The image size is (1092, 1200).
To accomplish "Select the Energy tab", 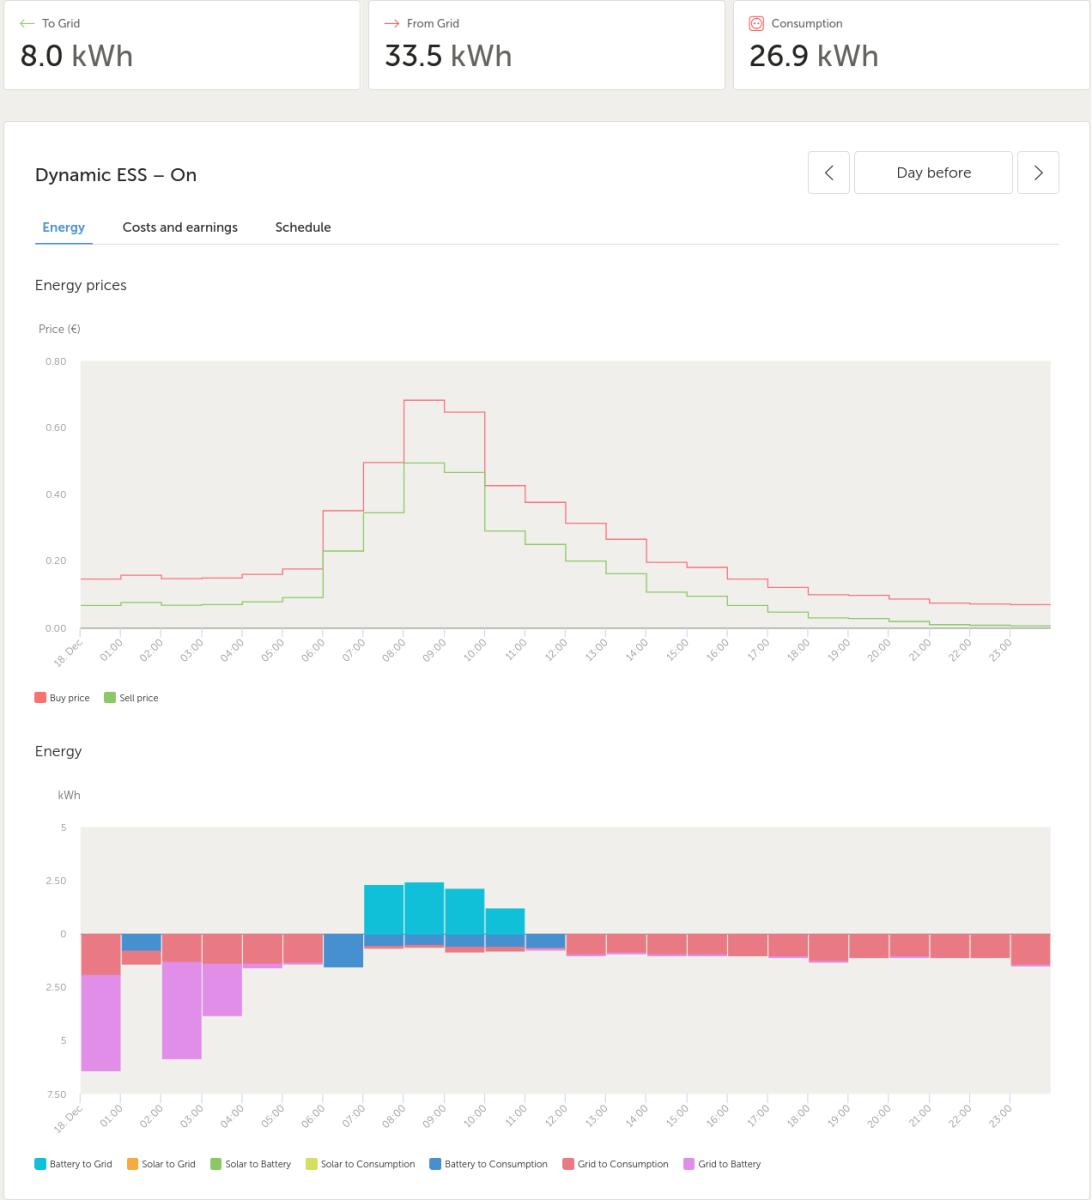I will tap(64, 227).
